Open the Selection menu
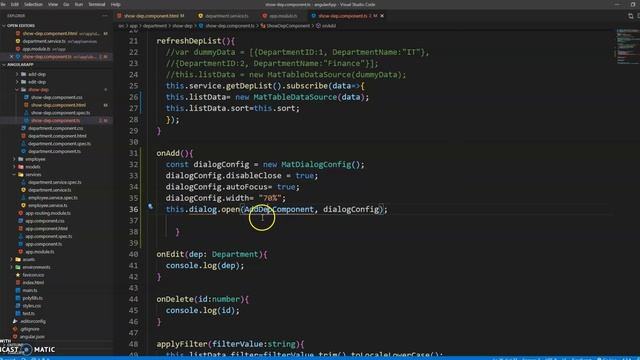This screenshot has width=640, height=360. [33, 4]
